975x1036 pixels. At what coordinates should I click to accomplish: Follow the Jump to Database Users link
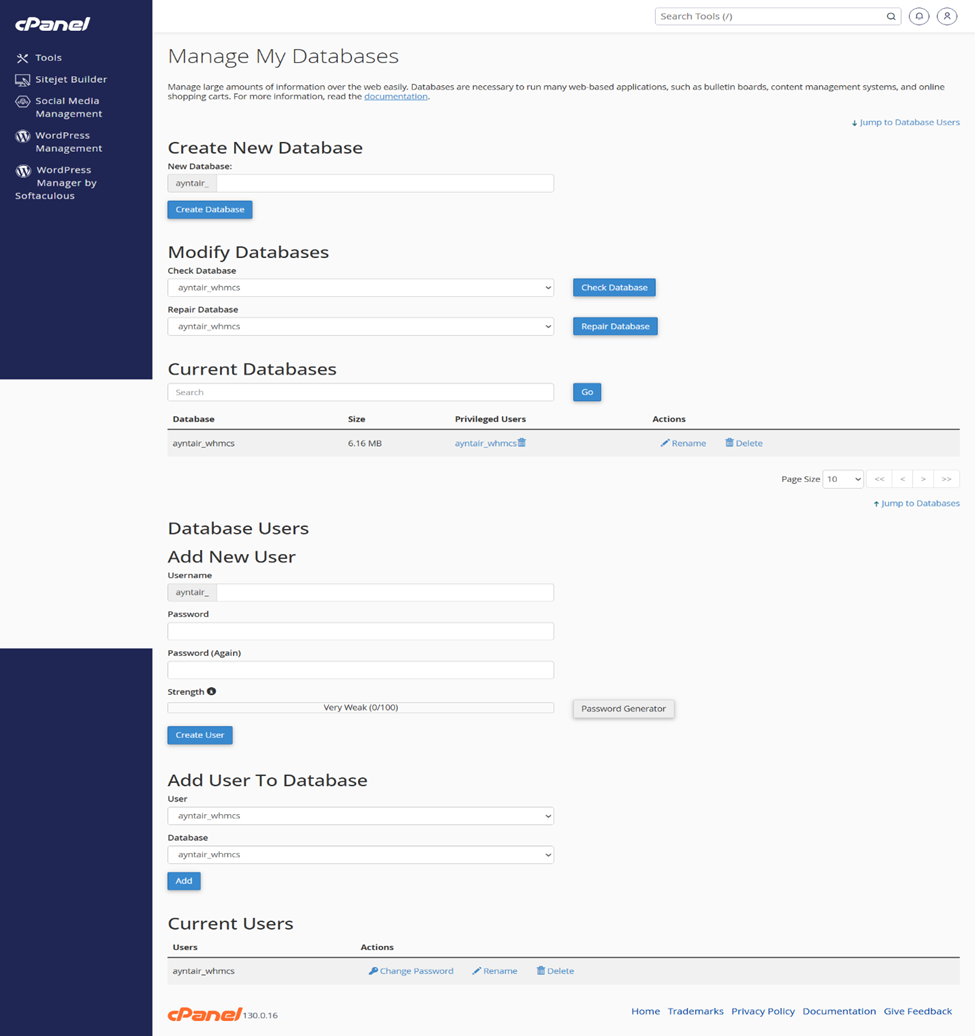pos(905,123)
